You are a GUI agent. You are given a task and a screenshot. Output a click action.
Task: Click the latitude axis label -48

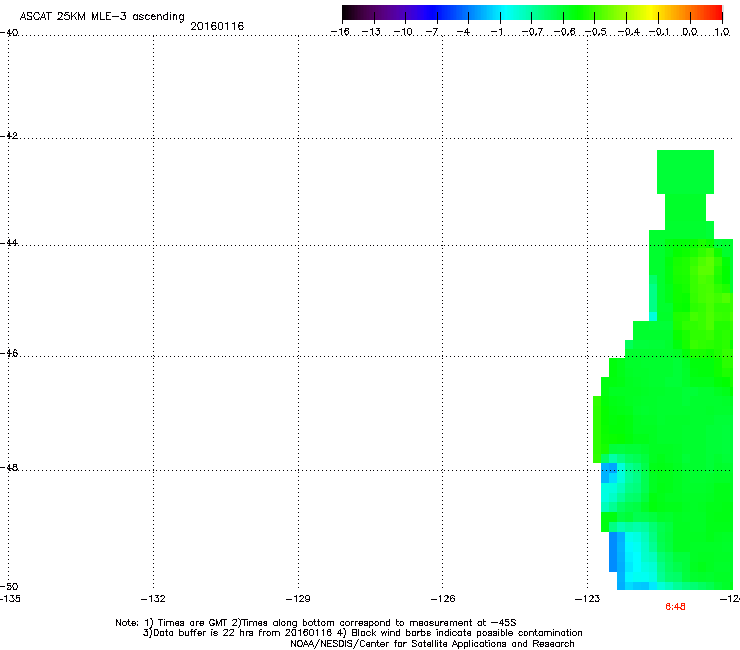9,467
